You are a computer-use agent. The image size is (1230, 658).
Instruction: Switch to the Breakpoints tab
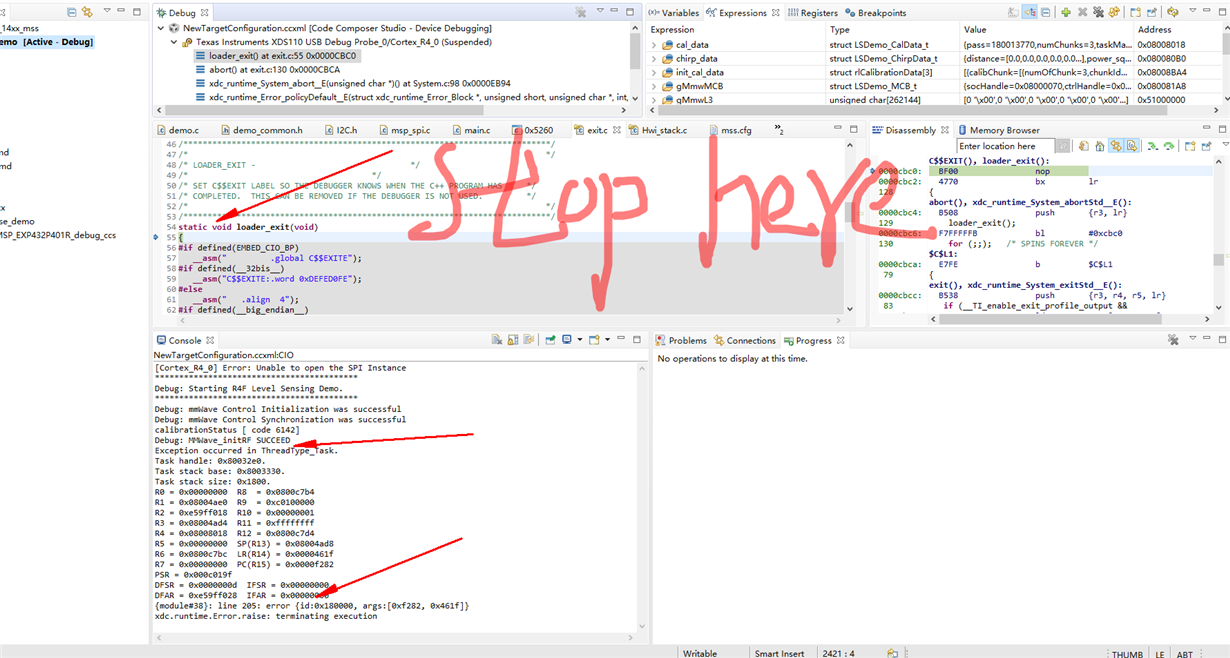tap(875, 13)
